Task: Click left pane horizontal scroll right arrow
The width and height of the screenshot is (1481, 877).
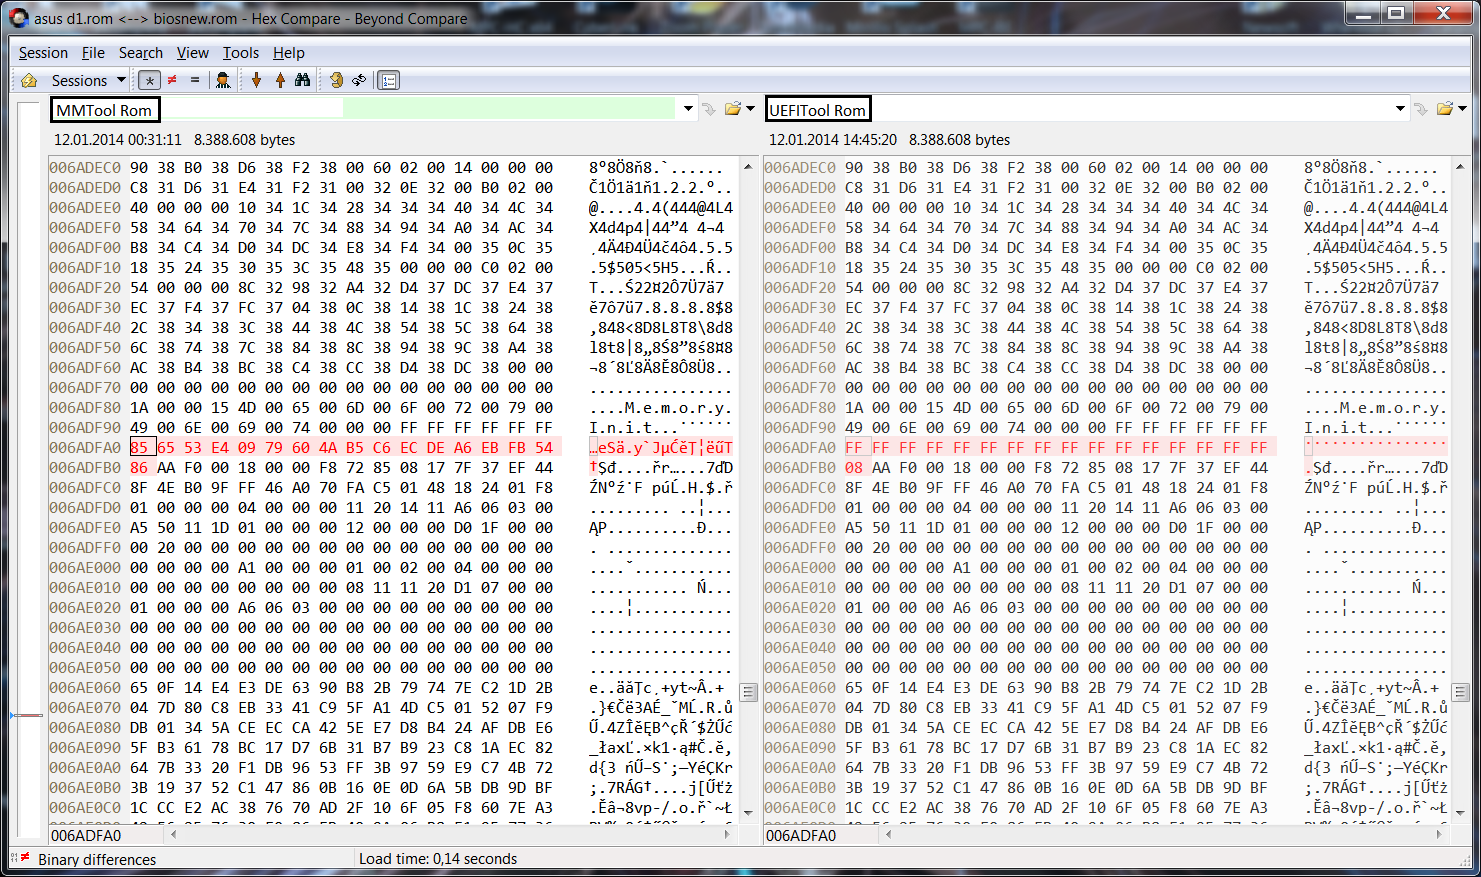Action: [727, 834]
